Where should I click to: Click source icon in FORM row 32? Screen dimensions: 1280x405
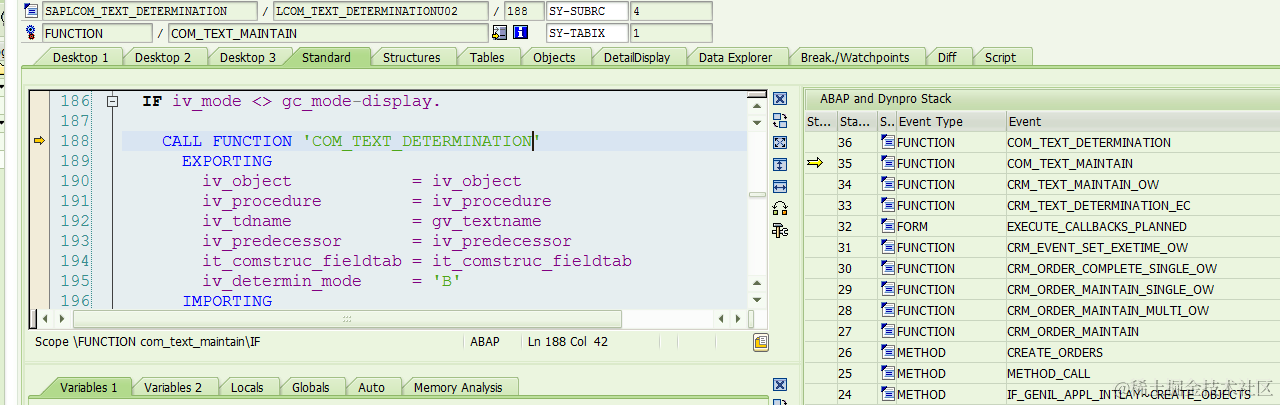click(887, 227)
